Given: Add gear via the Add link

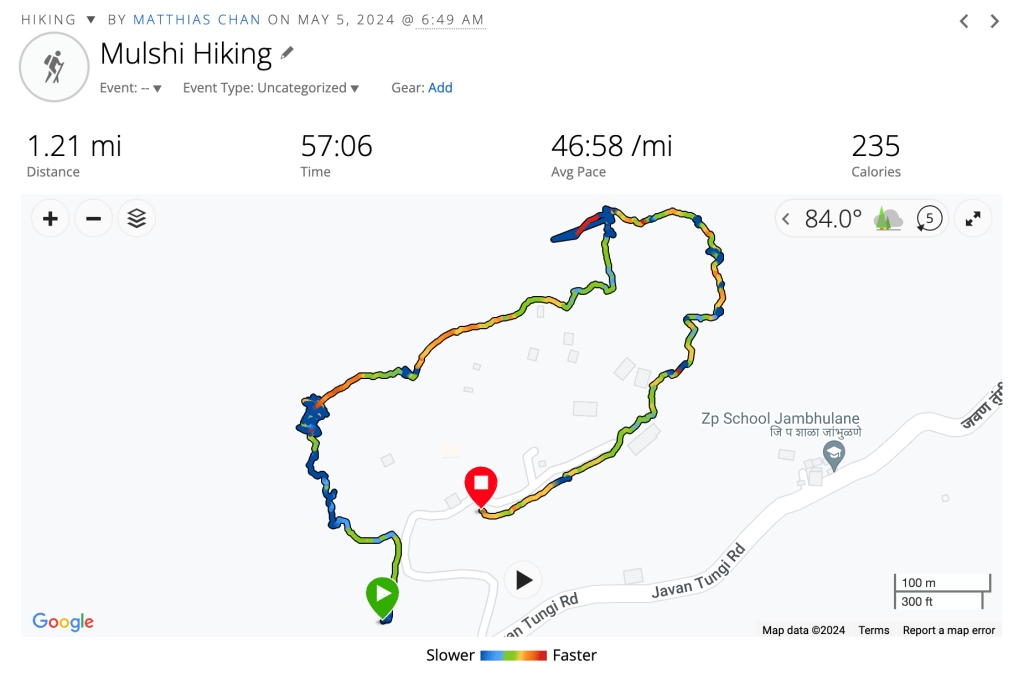Looking at the screenshot, I should point(440,88).
